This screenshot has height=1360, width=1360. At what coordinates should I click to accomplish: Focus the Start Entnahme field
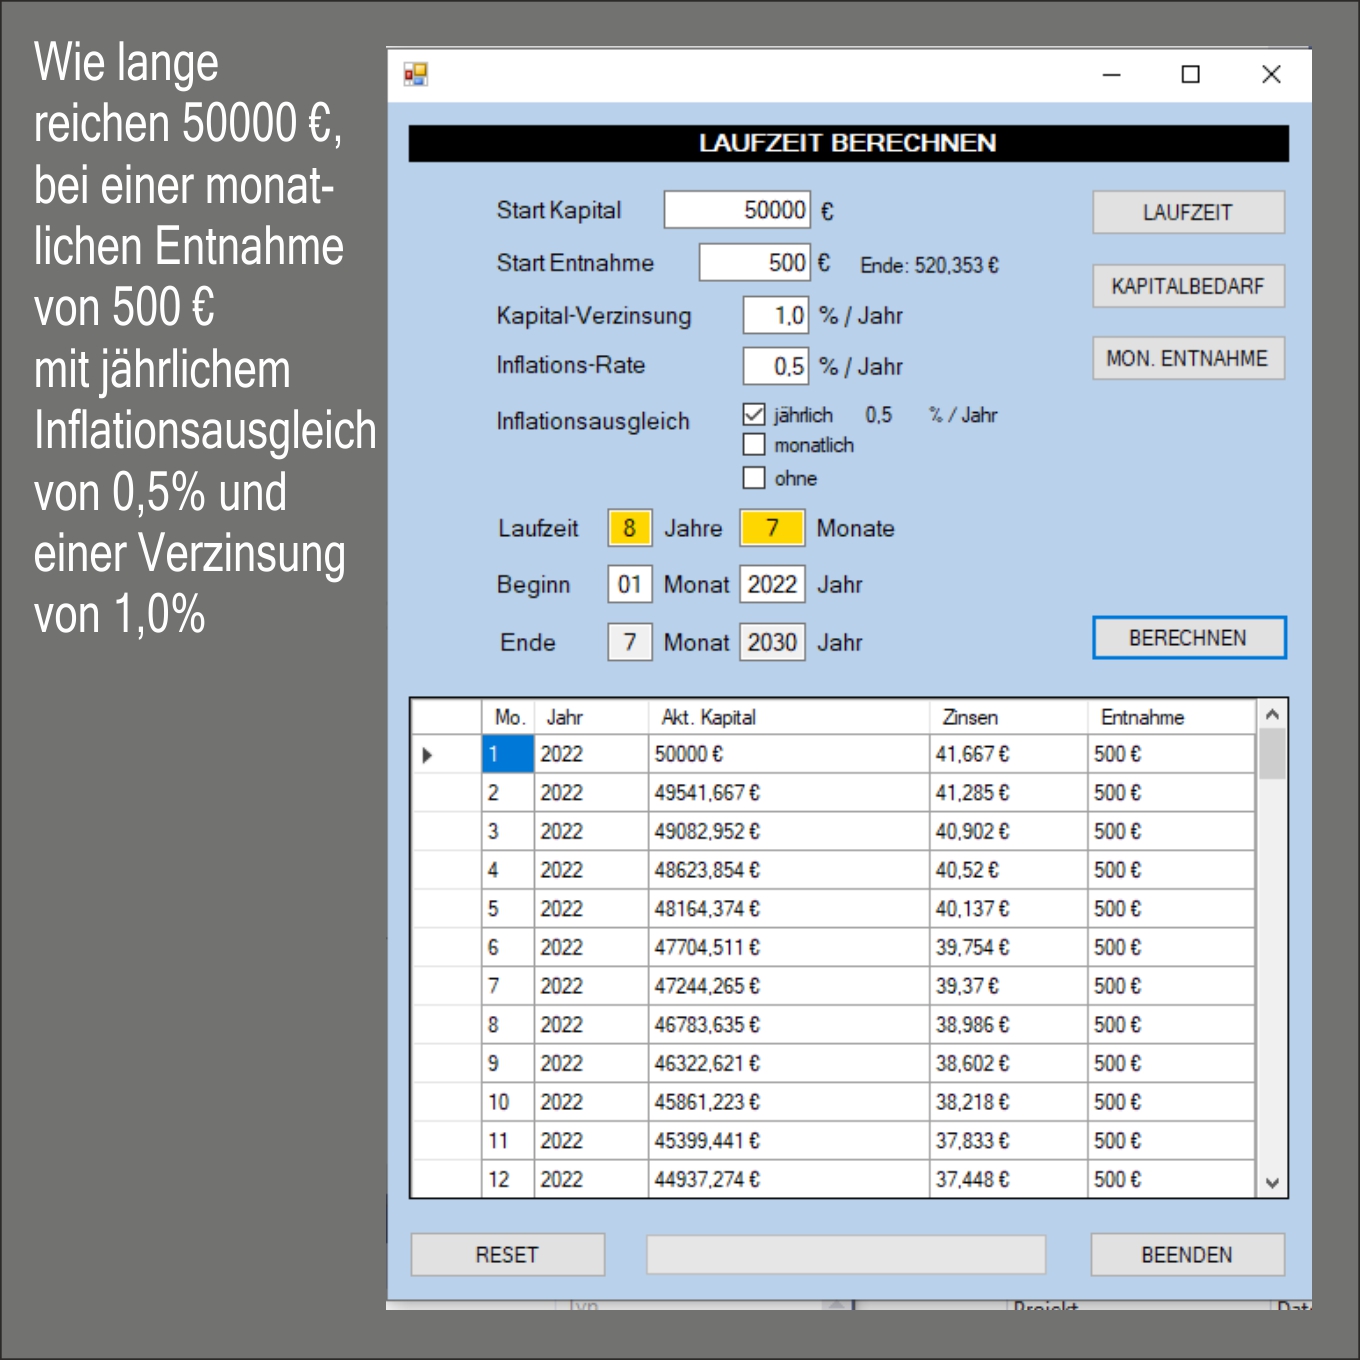coord(754,263)
